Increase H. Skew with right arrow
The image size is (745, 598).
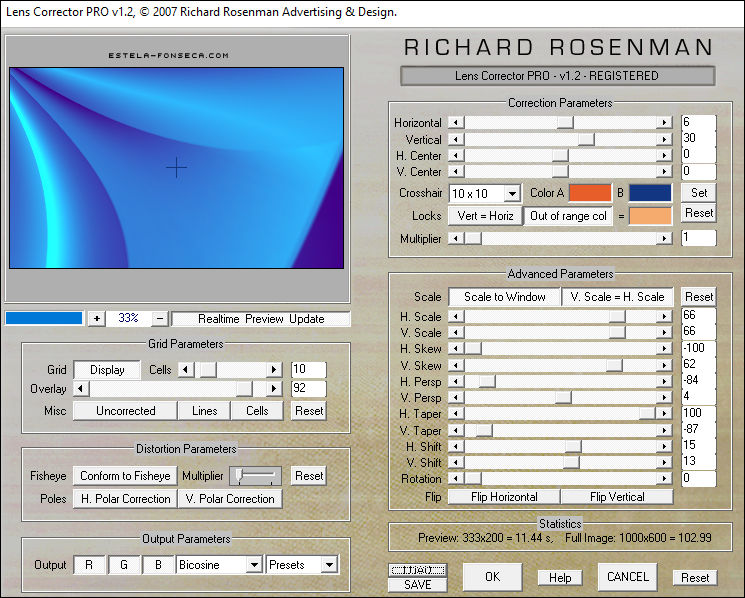(664, 349)
